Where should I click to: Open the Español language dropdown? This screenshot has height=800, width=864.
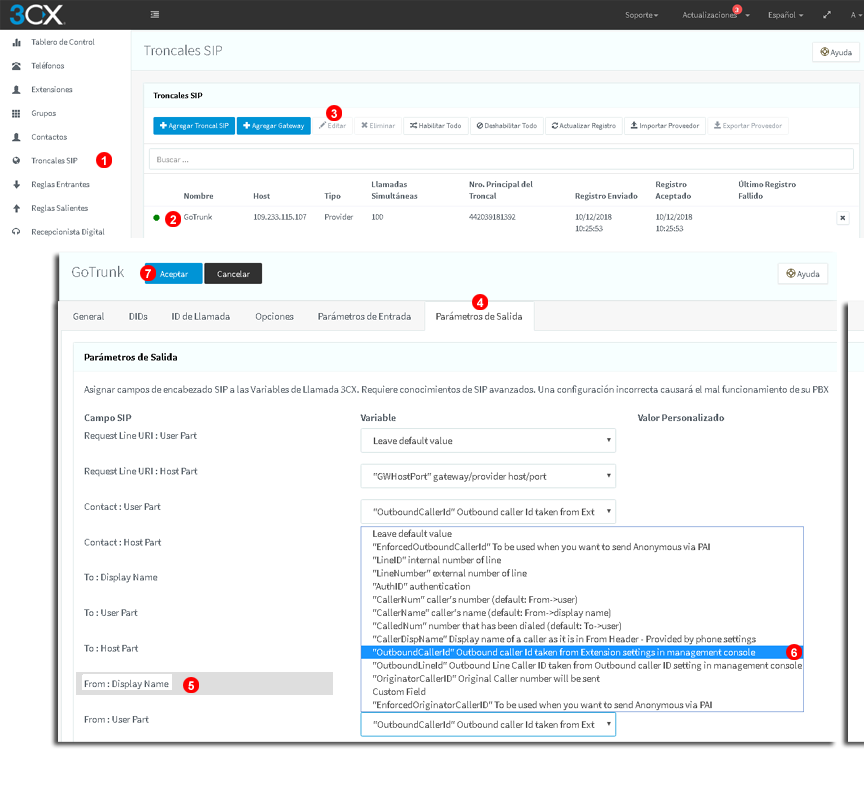click(x=785, y=15)
